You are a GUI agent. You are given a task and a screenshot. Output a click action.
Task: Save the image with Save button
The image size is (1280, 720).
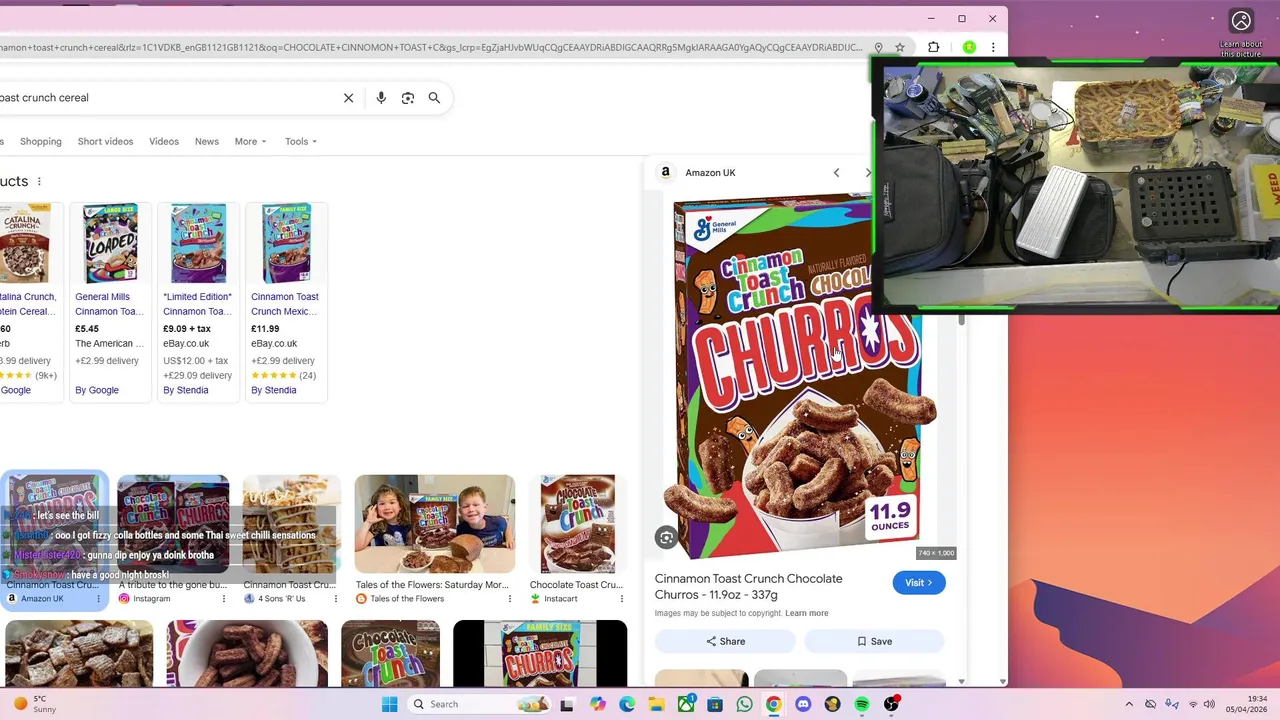[874, 641]
